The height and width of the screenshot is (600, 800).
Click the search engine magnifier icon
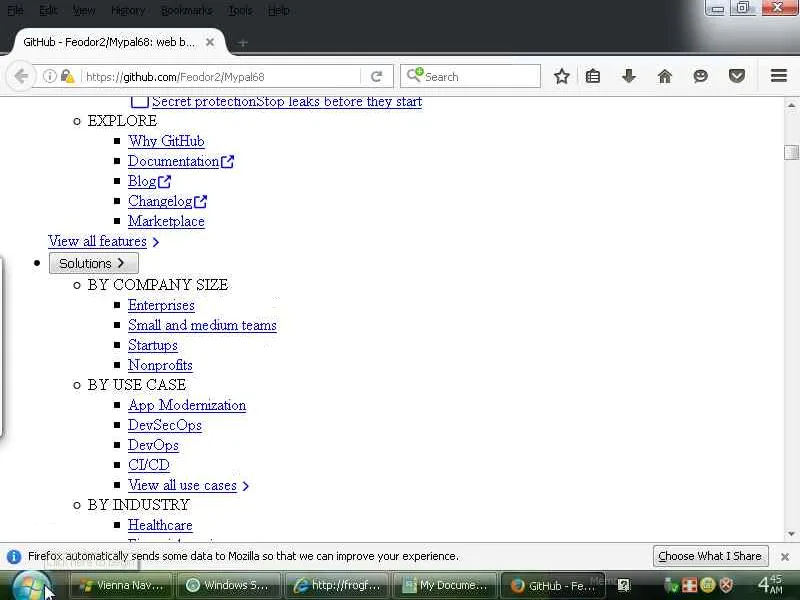point(415,76)
